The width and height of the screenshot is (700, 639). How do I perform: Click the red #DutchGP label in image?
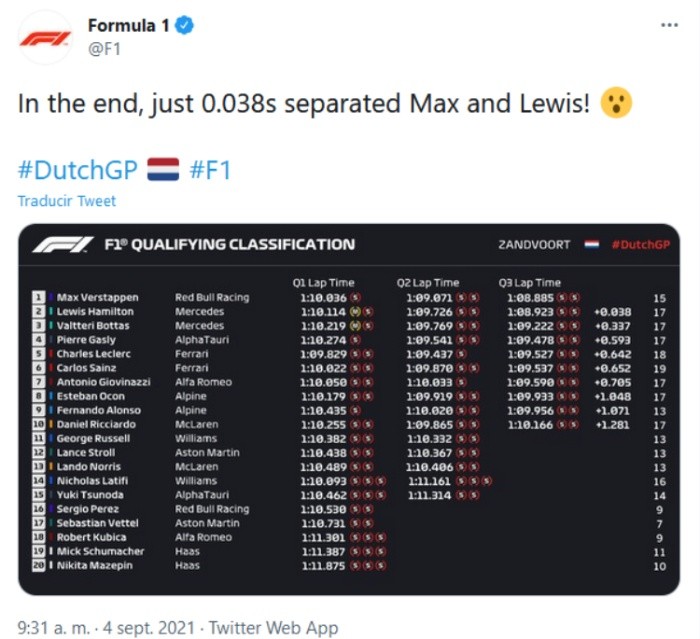[640, 244]
